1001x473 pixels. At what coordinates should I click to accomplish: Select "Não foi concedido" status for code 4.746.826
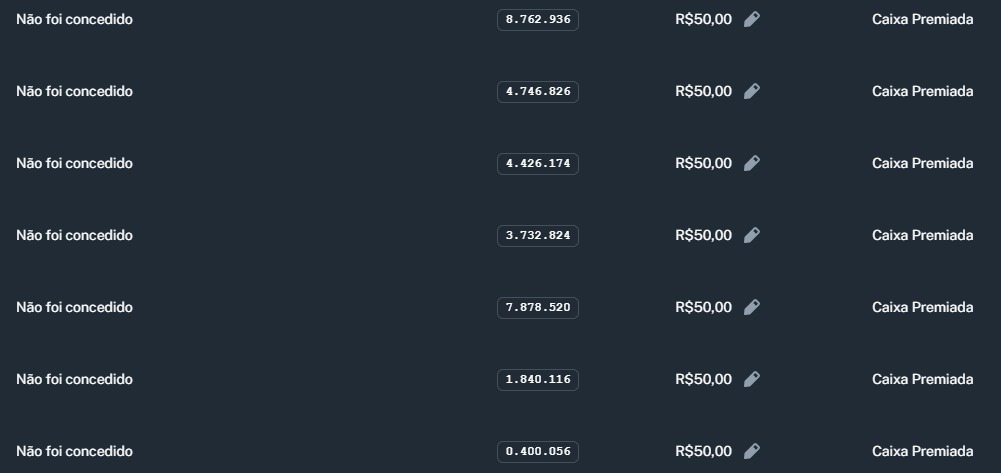click(74, 91)
